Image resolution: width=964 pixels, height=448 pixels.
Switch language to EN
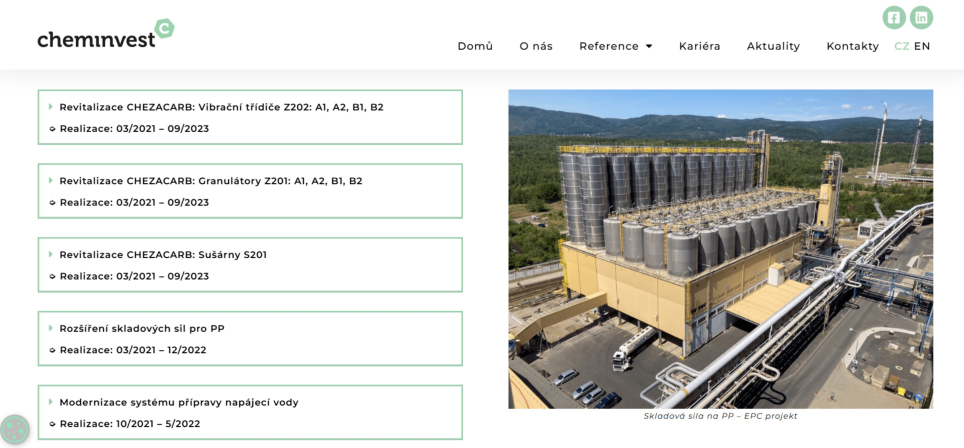coord(922,46)
